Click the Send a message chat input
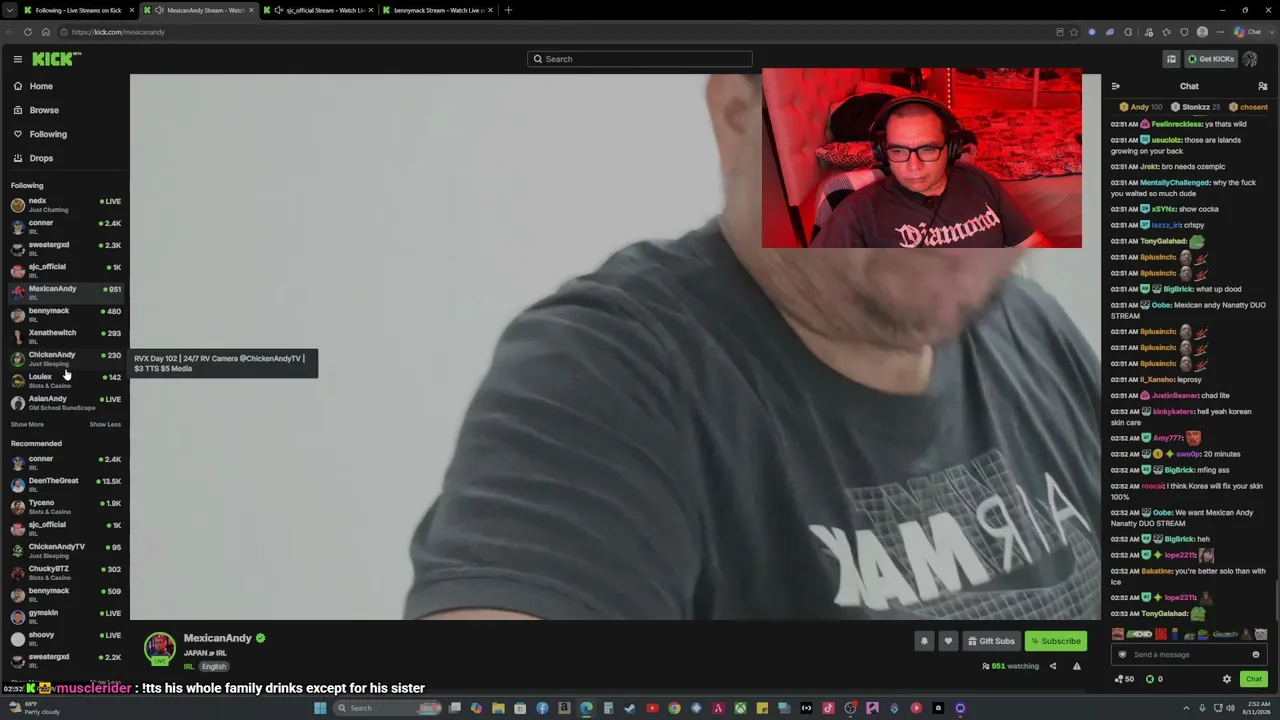Image resolution: width=1280 pixels, height=720 pixels. click(x=1189, y=655)
